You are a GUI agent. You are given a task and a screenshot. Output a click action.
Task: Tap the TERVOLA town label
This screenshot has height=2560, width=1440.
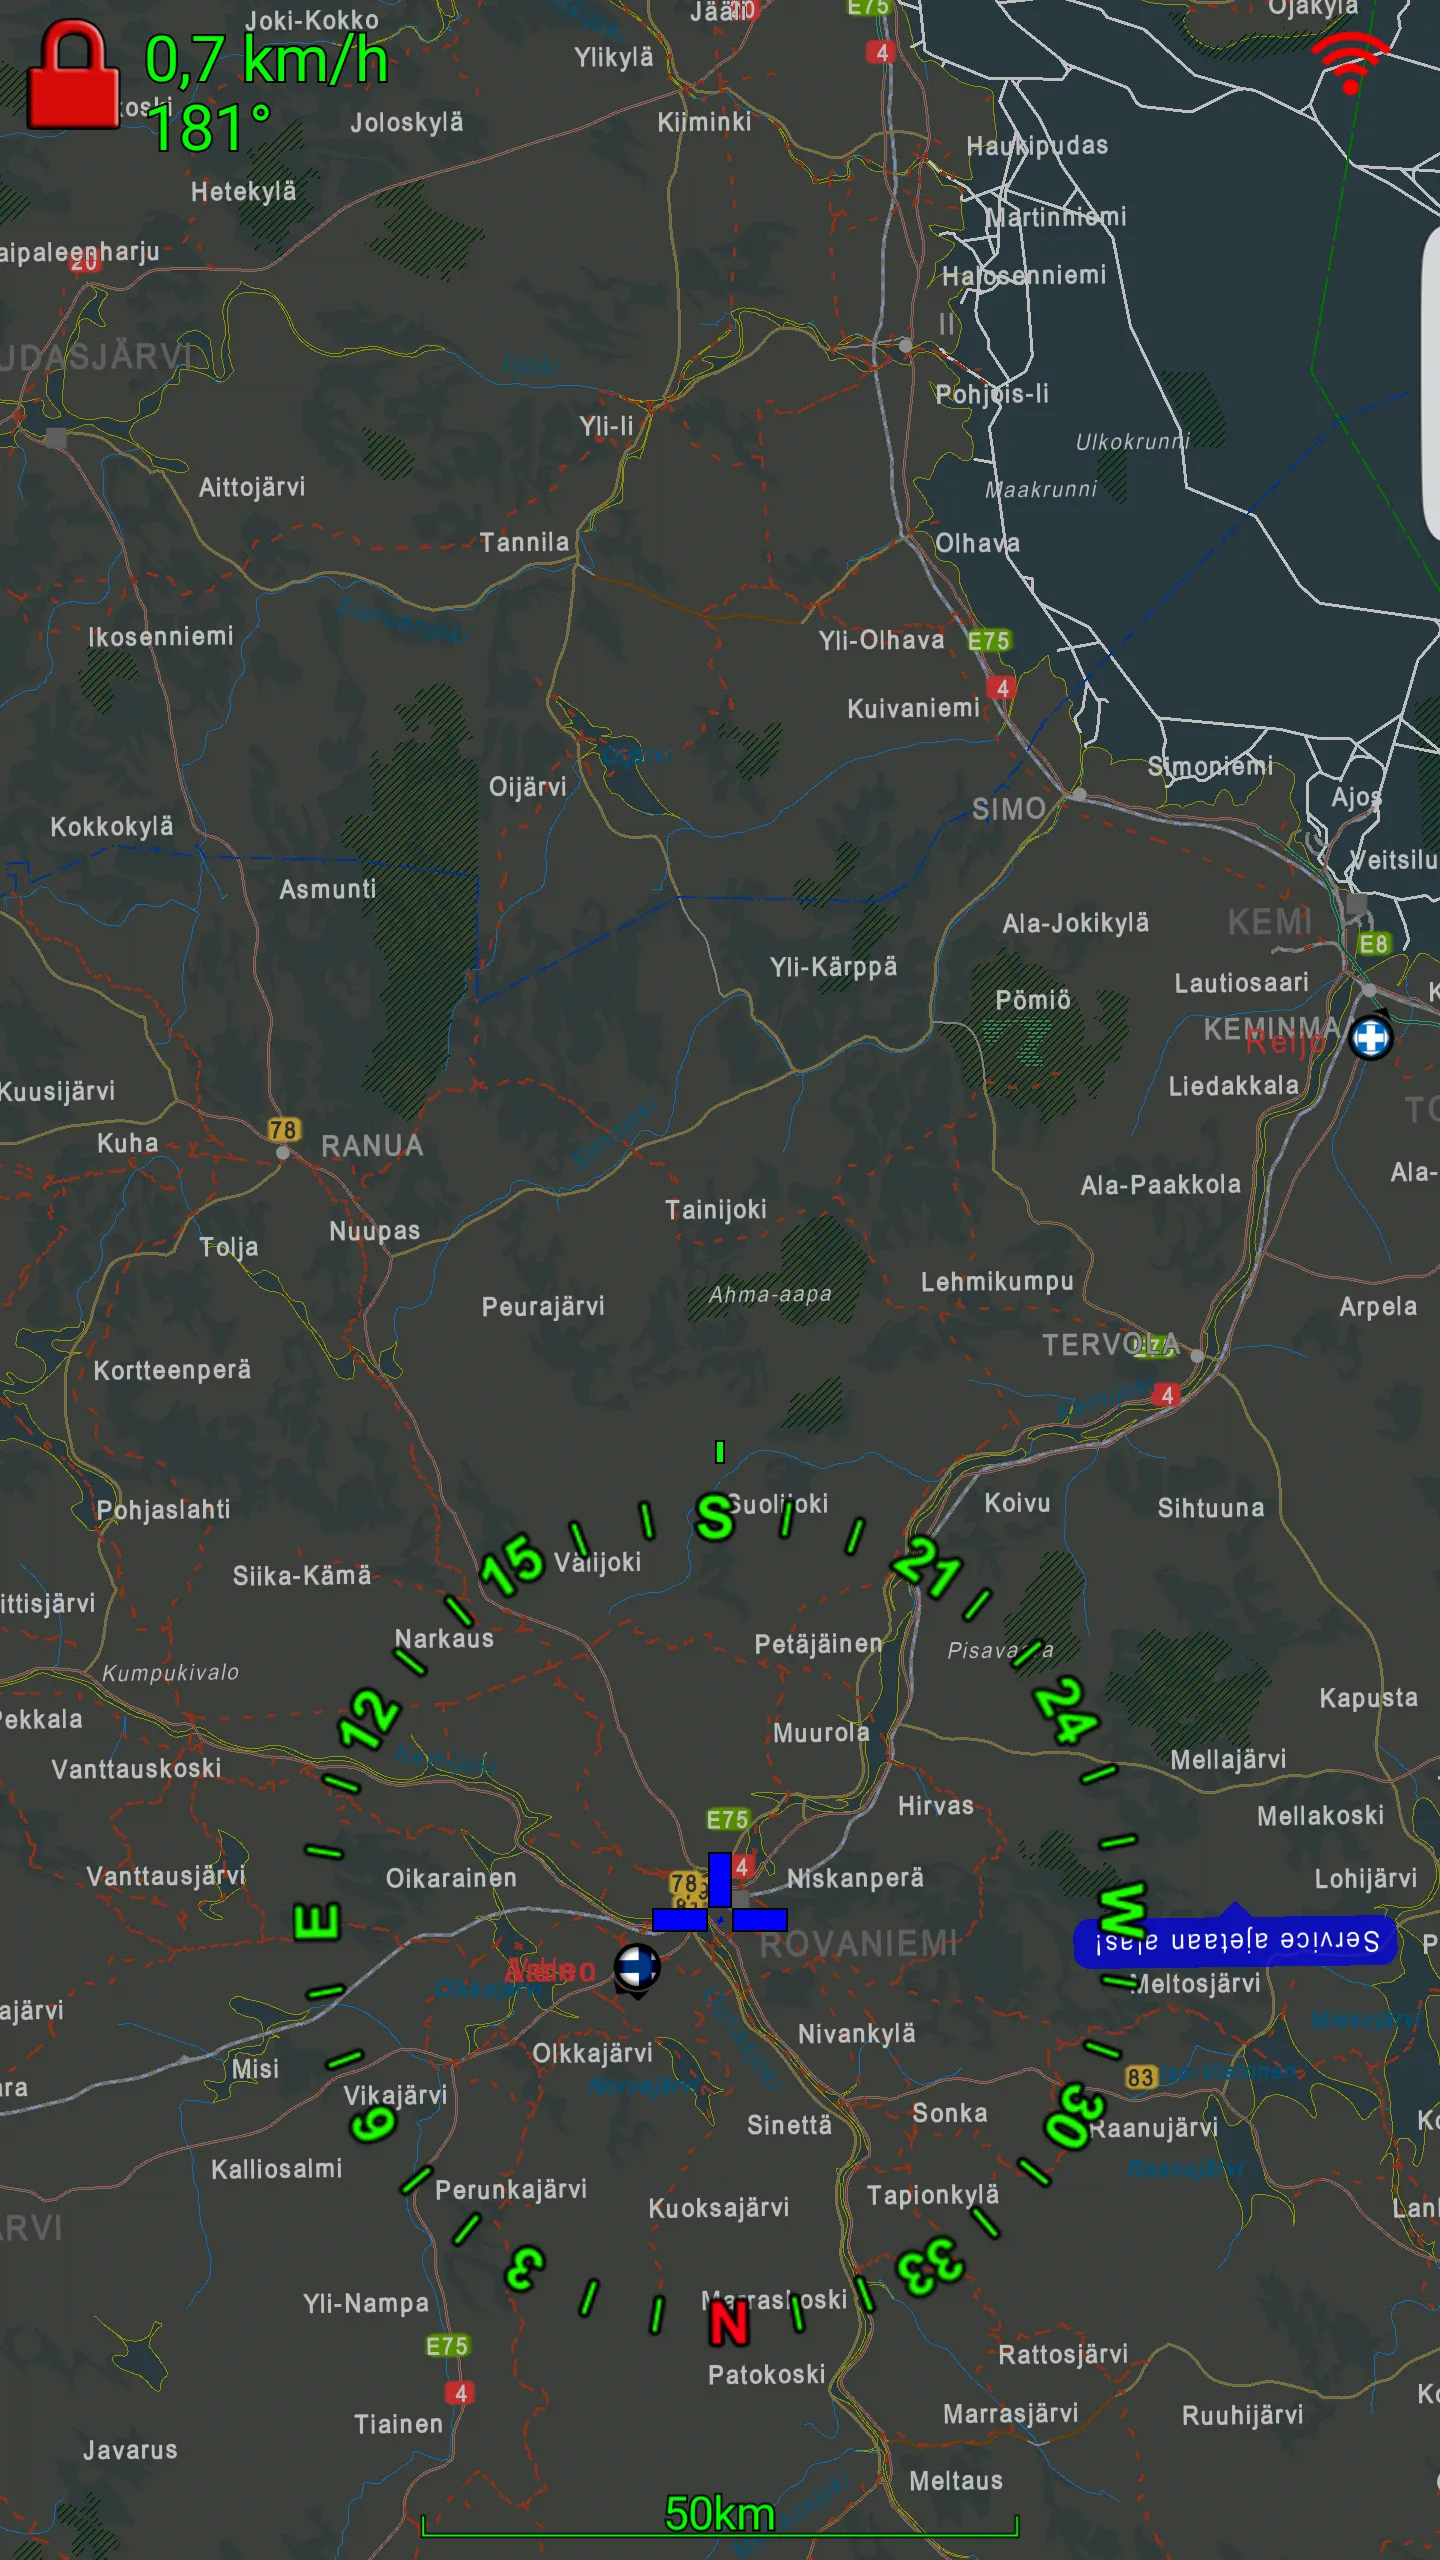tap(1111, 1345)
